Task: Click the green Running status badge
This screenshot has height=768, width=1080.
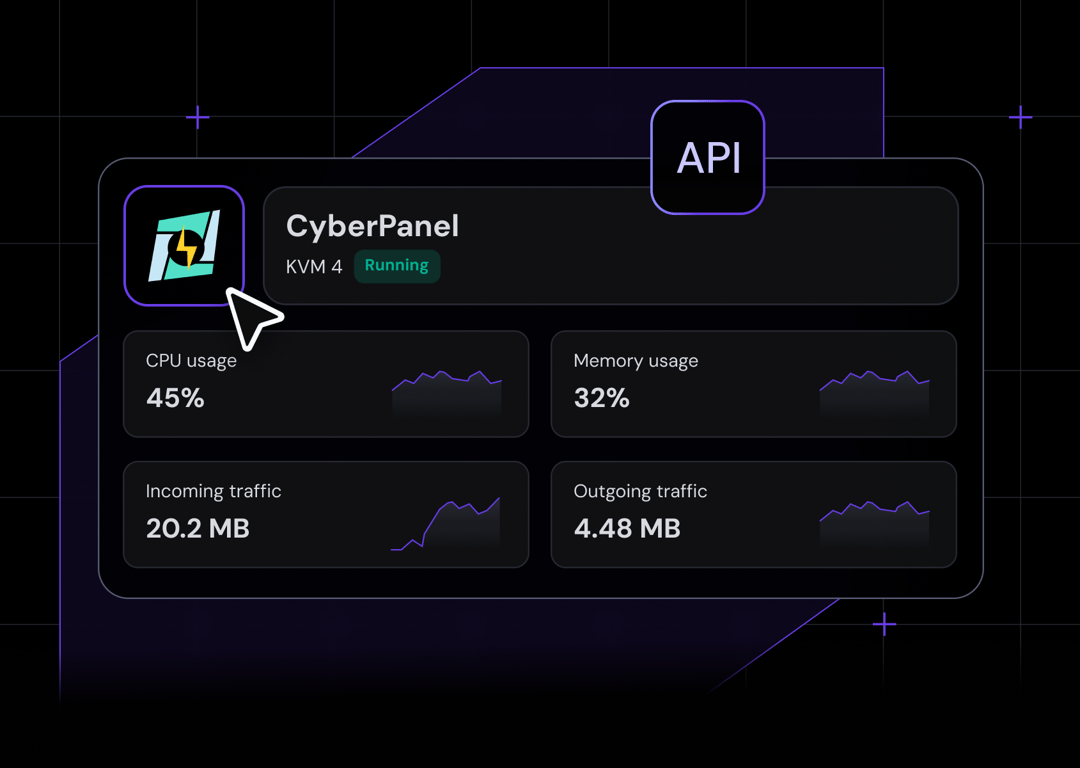Action: coord(397,266)
